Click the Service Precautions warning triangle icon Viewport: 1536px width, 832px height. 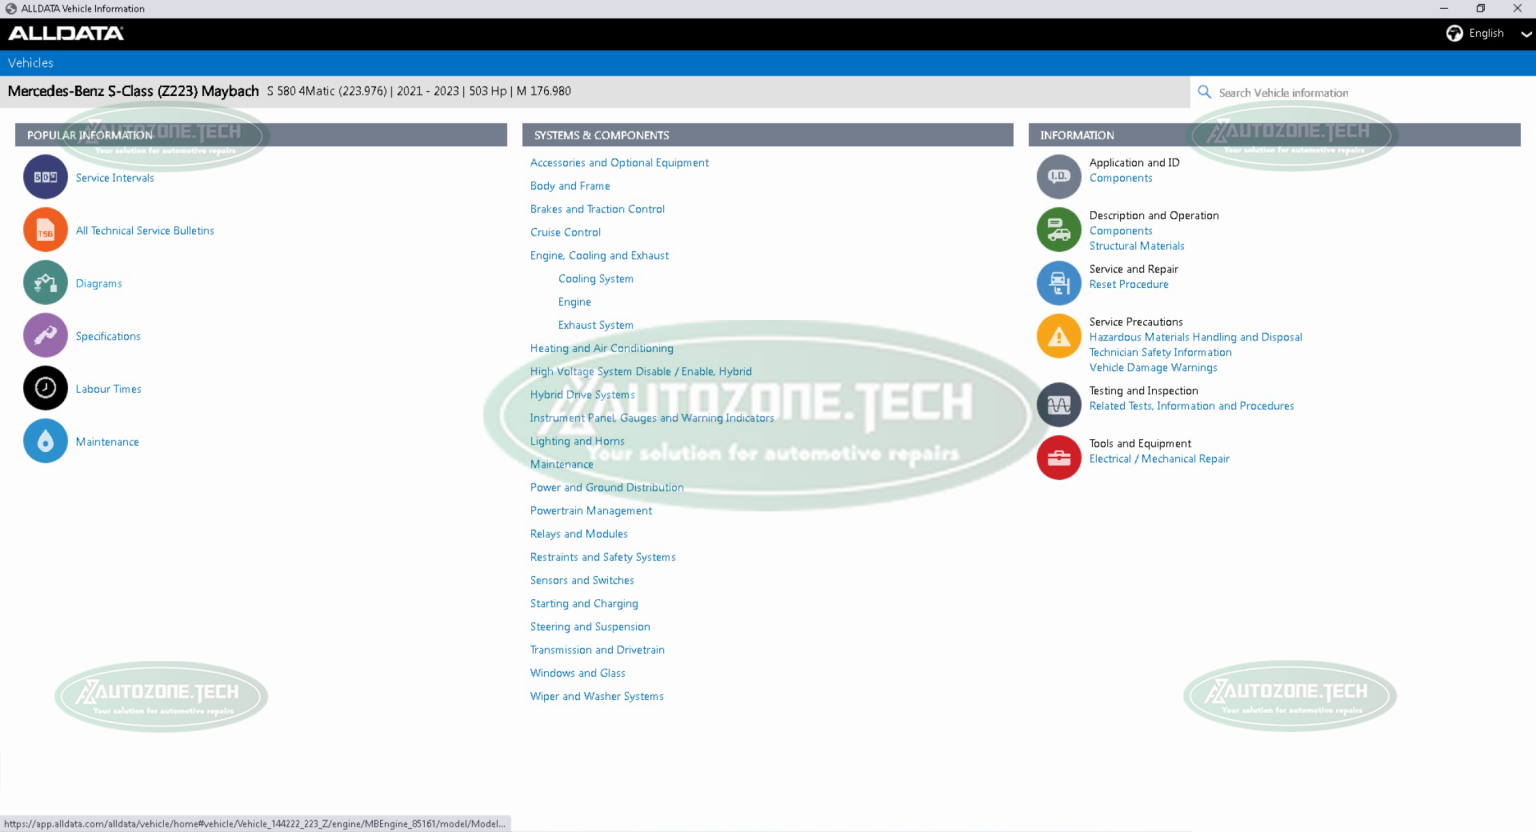point(1058,336)
